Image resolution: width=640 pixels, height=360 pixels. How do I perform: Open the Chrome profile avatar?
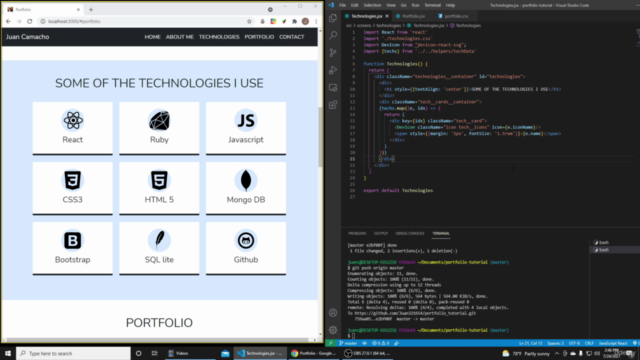point(305,21)
